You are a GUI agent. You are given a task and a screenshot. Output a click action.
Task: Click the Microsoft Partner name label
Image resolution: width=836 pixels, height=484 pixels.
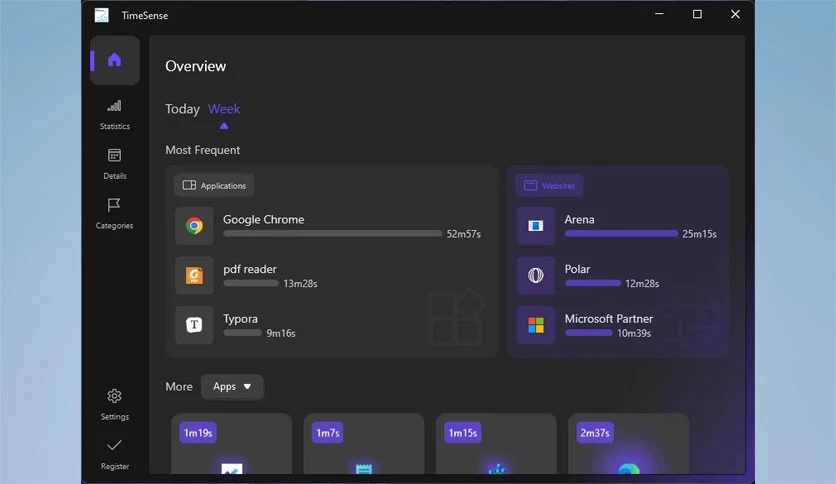click(x=609, y=319)
